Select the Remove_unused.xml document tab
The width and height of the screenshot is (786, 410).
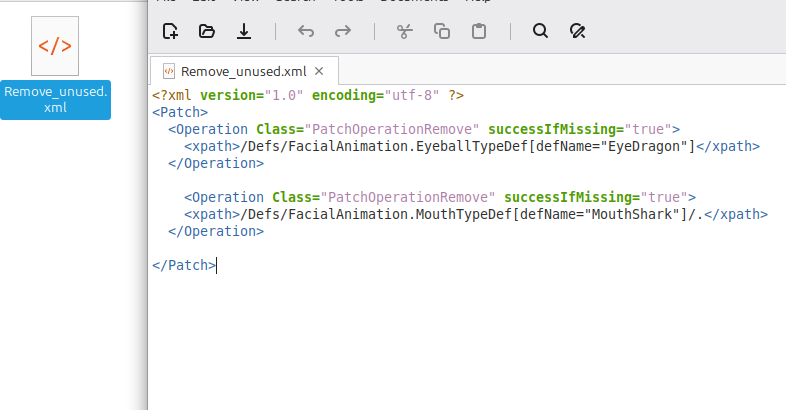(x=244, y=72)
